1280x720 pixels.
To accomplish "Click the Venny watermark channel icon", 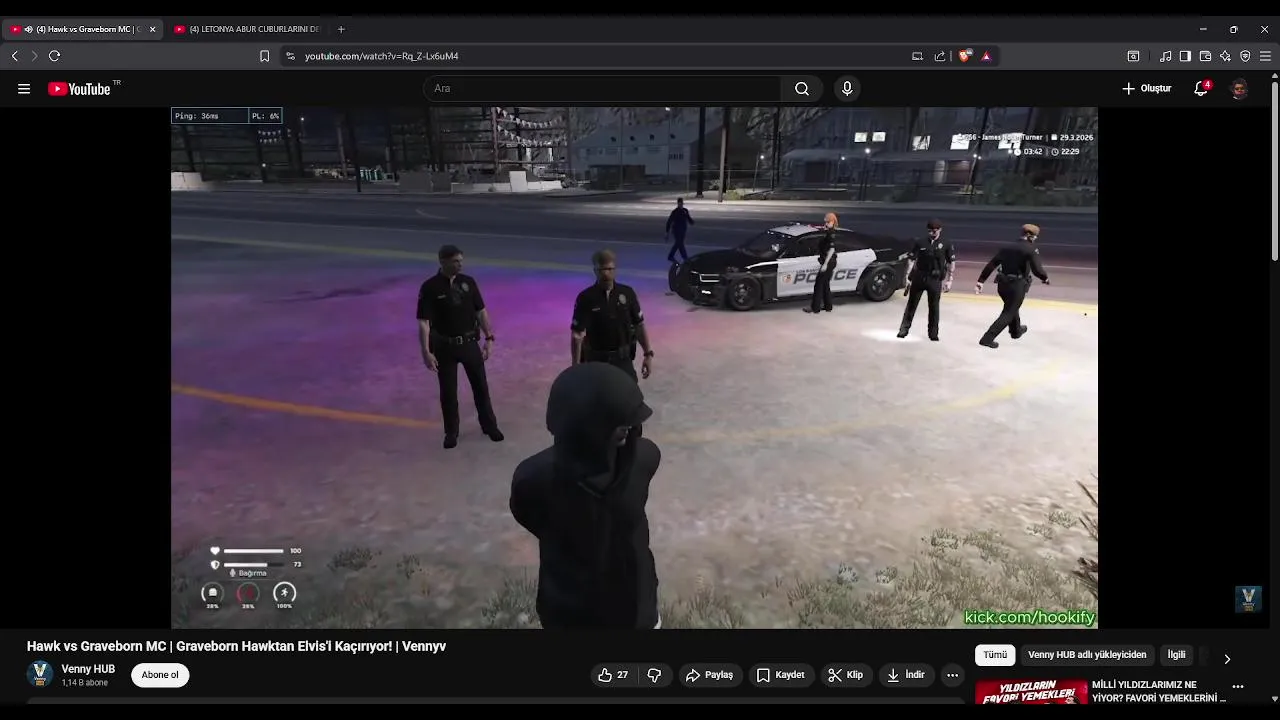I will click(1248, 599).
